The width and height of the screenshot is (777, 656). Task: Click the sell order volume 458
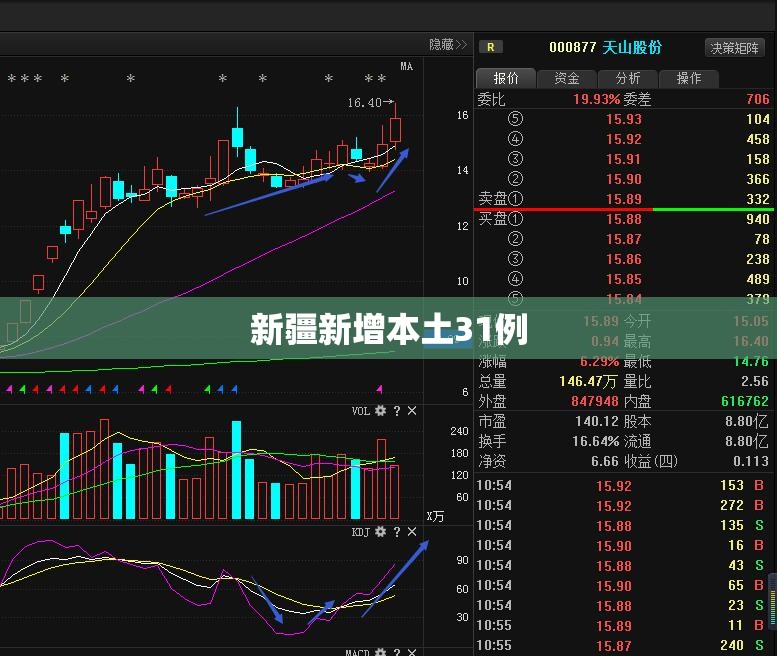[758, 139]
